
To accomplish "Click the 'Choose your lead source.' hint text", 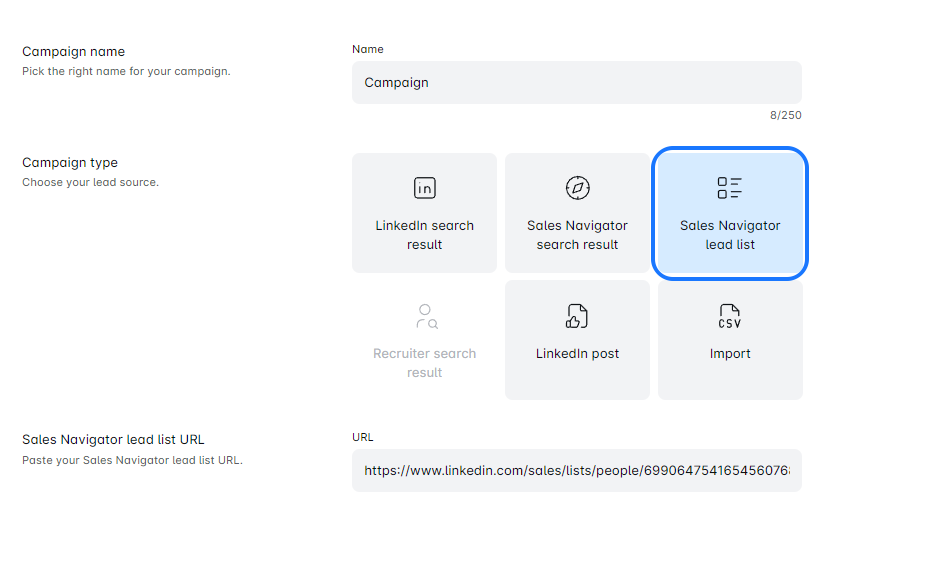I will 90,182.
